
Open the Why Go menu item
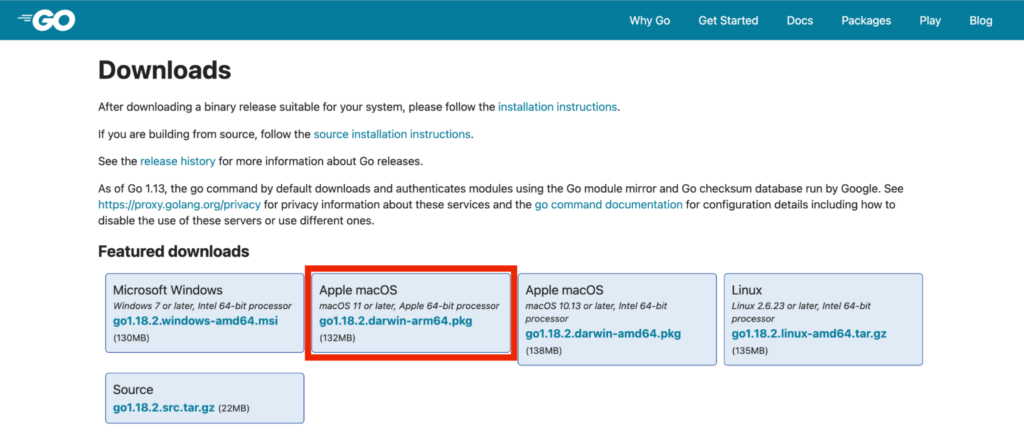click(x=649, y=20)
